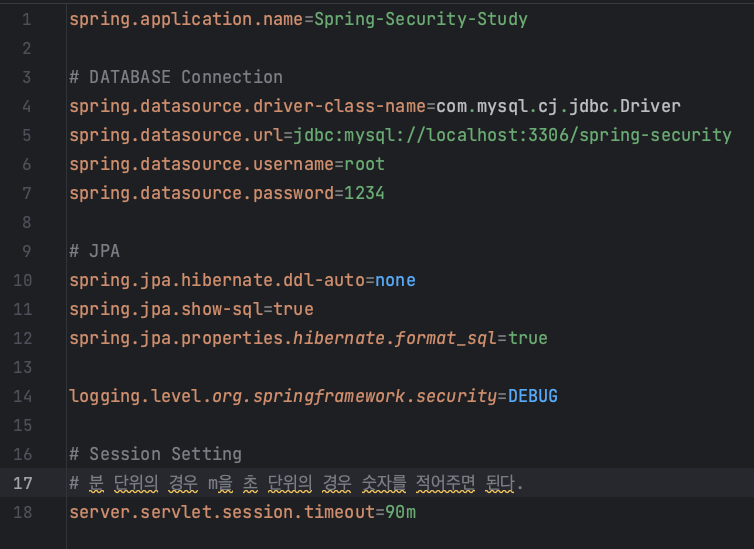This screenshot has height=549, width=754.
Task: Click line number 14 in the gutter
Action: pos(23,396)
